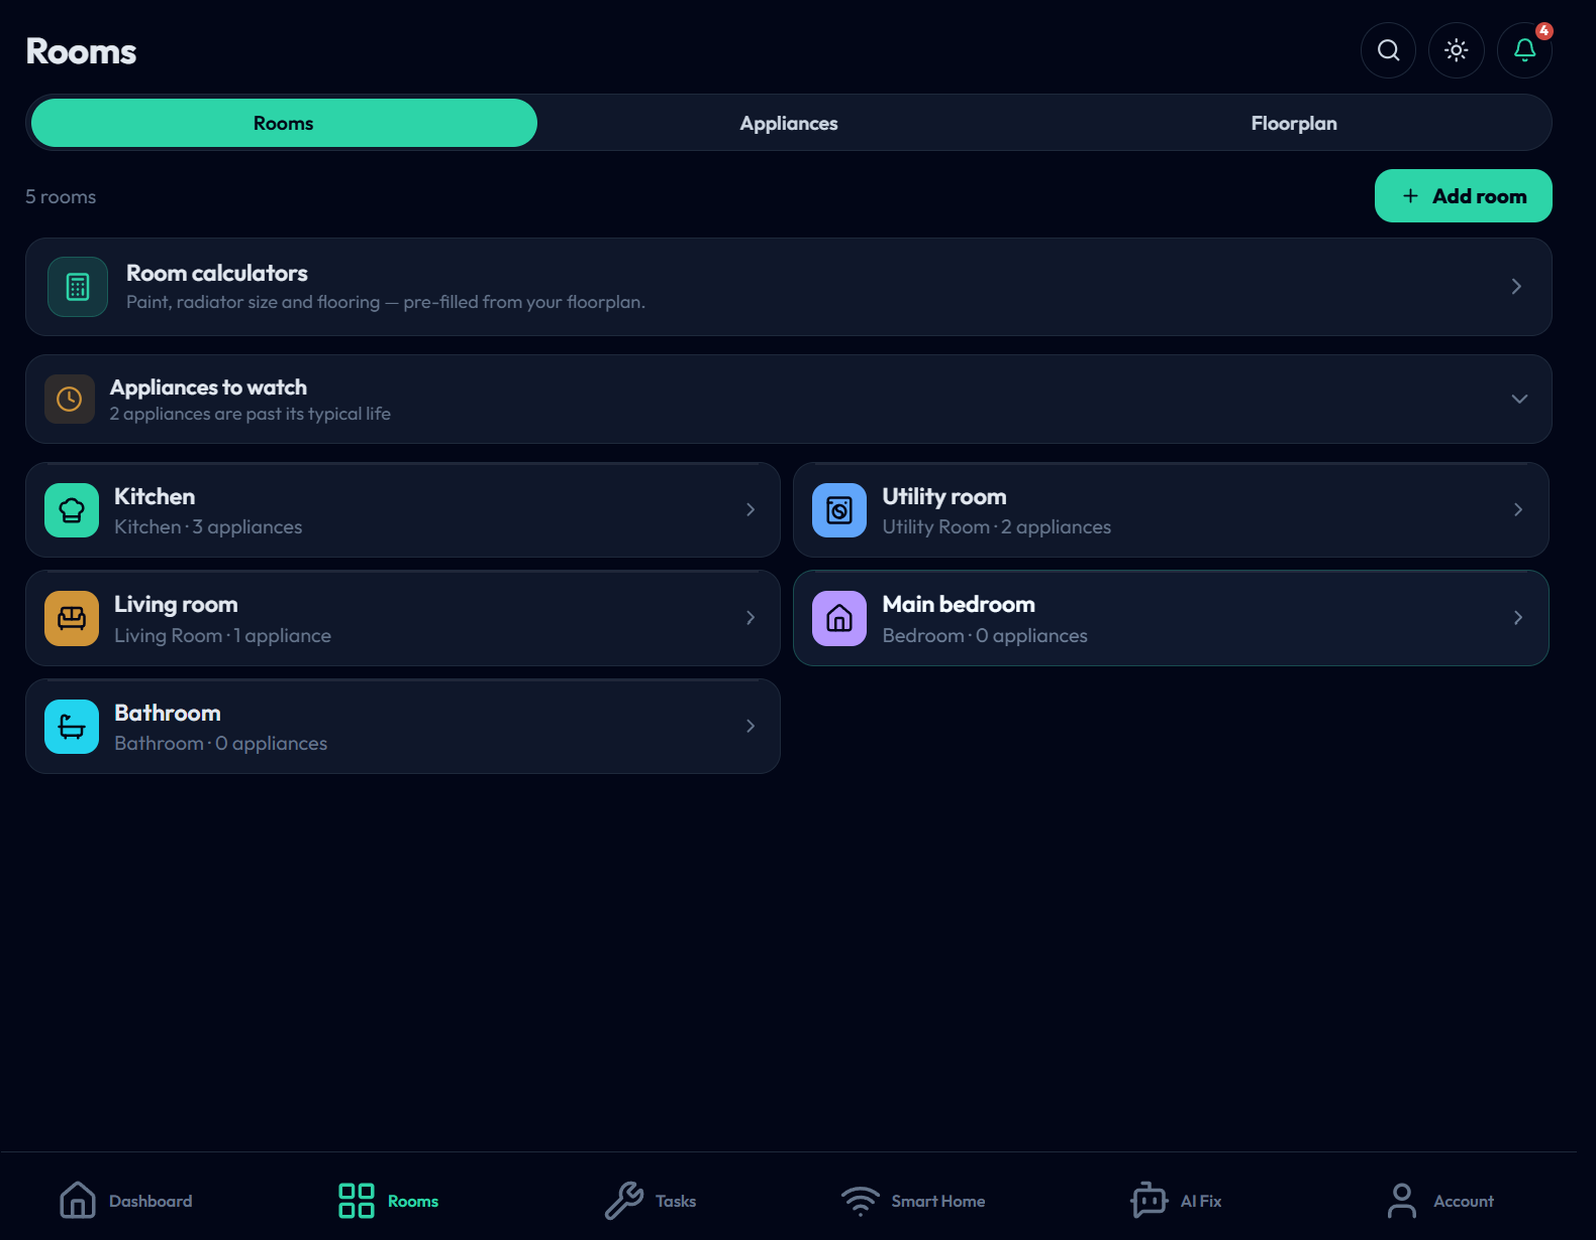Viewport: 1596px width, 1240px height.
Task: Switch to the Appliances tab
Action: 789,123
